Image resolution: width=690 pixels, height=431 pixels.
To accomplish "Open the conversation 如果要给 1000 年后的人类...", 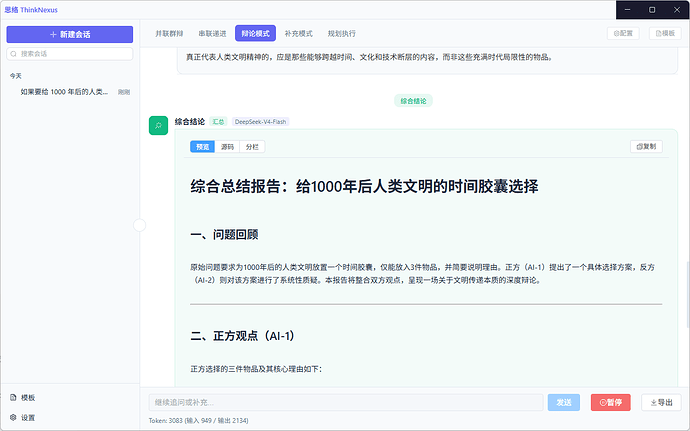I will pos(70,92).
